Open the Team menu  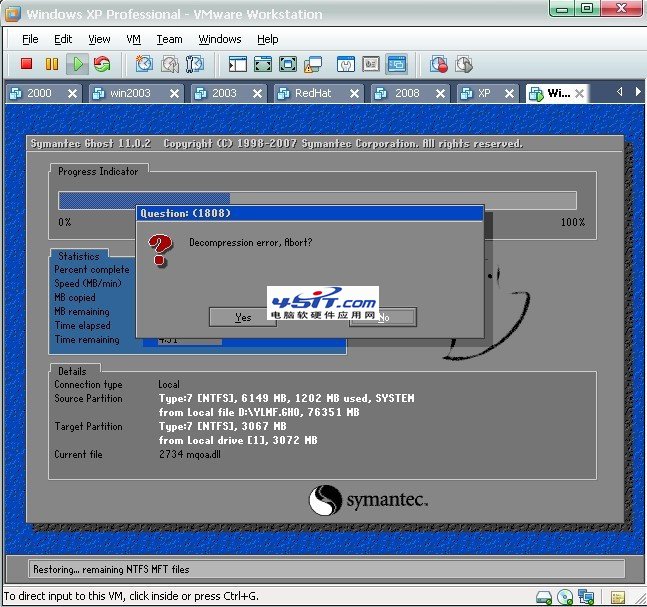coord(169,39)
